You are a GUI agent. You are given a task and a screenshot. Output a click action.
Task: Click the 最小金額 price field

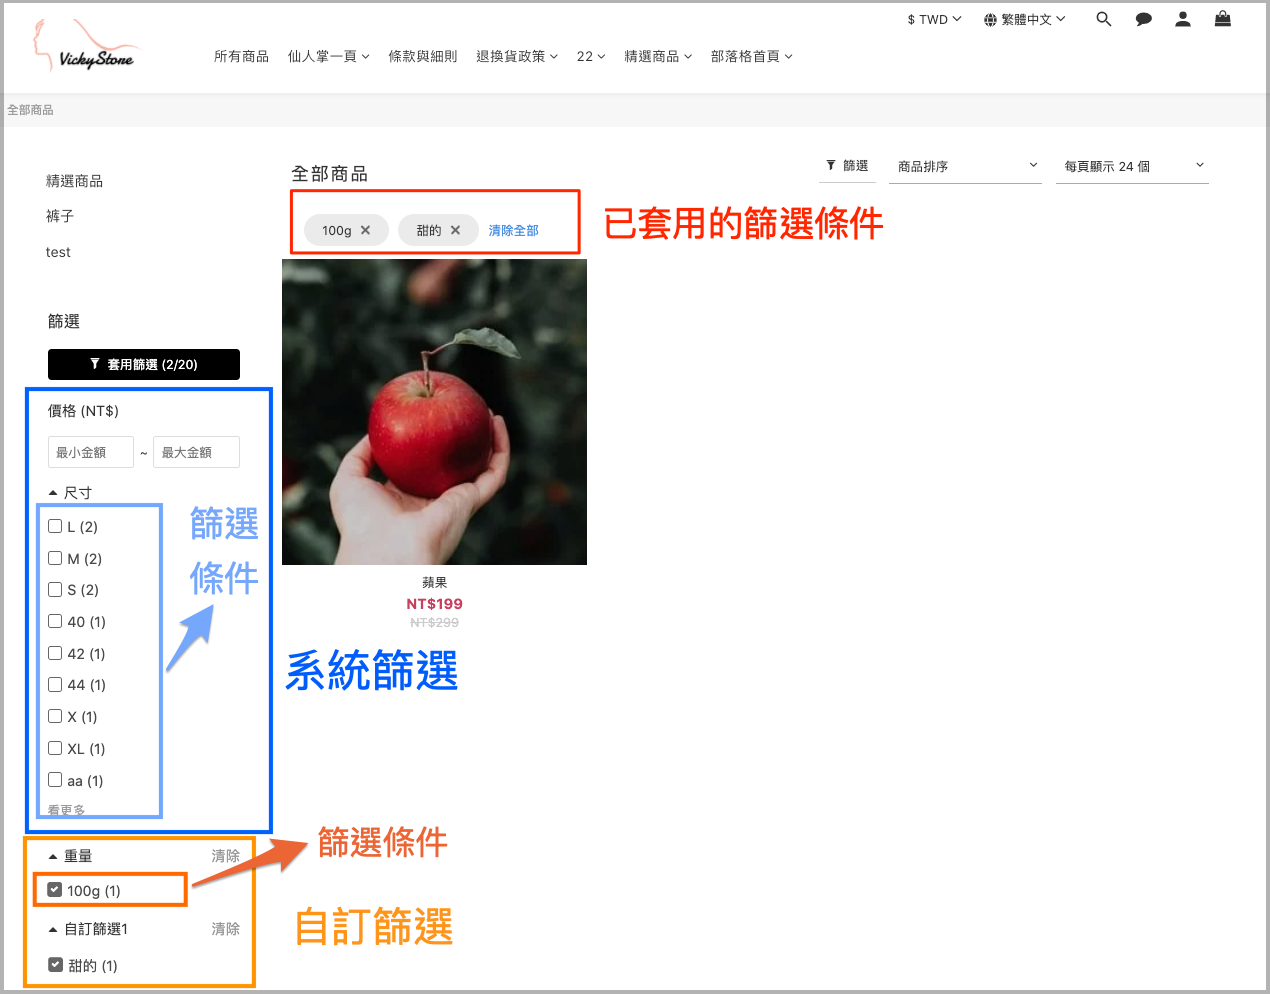[91, 452]
